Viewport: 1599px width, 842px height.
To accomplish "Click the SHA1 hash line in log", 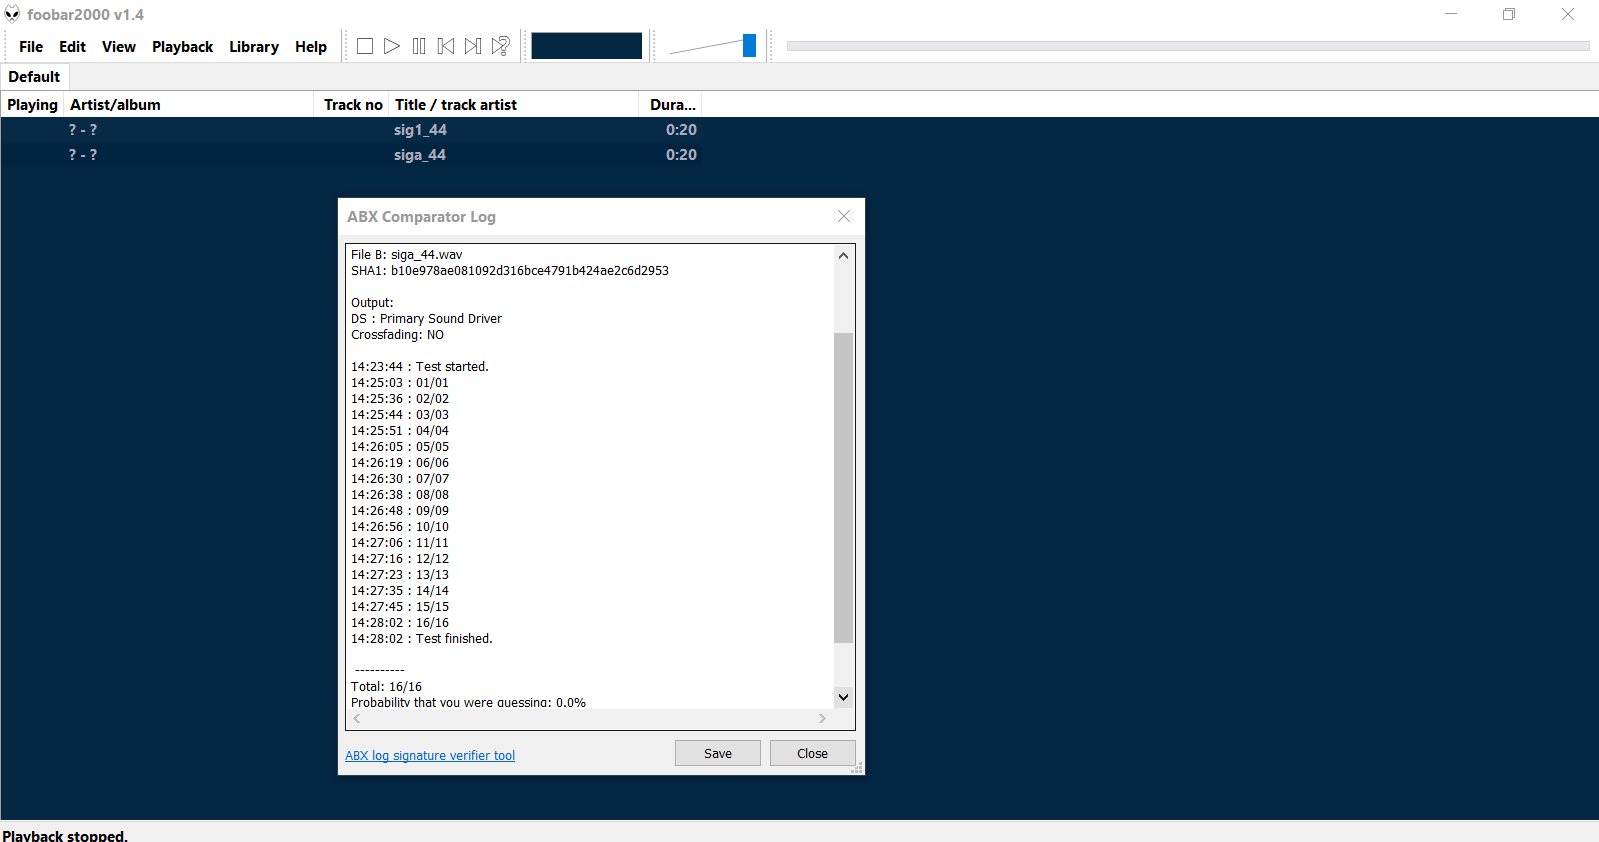I will (x=510, y=271).
